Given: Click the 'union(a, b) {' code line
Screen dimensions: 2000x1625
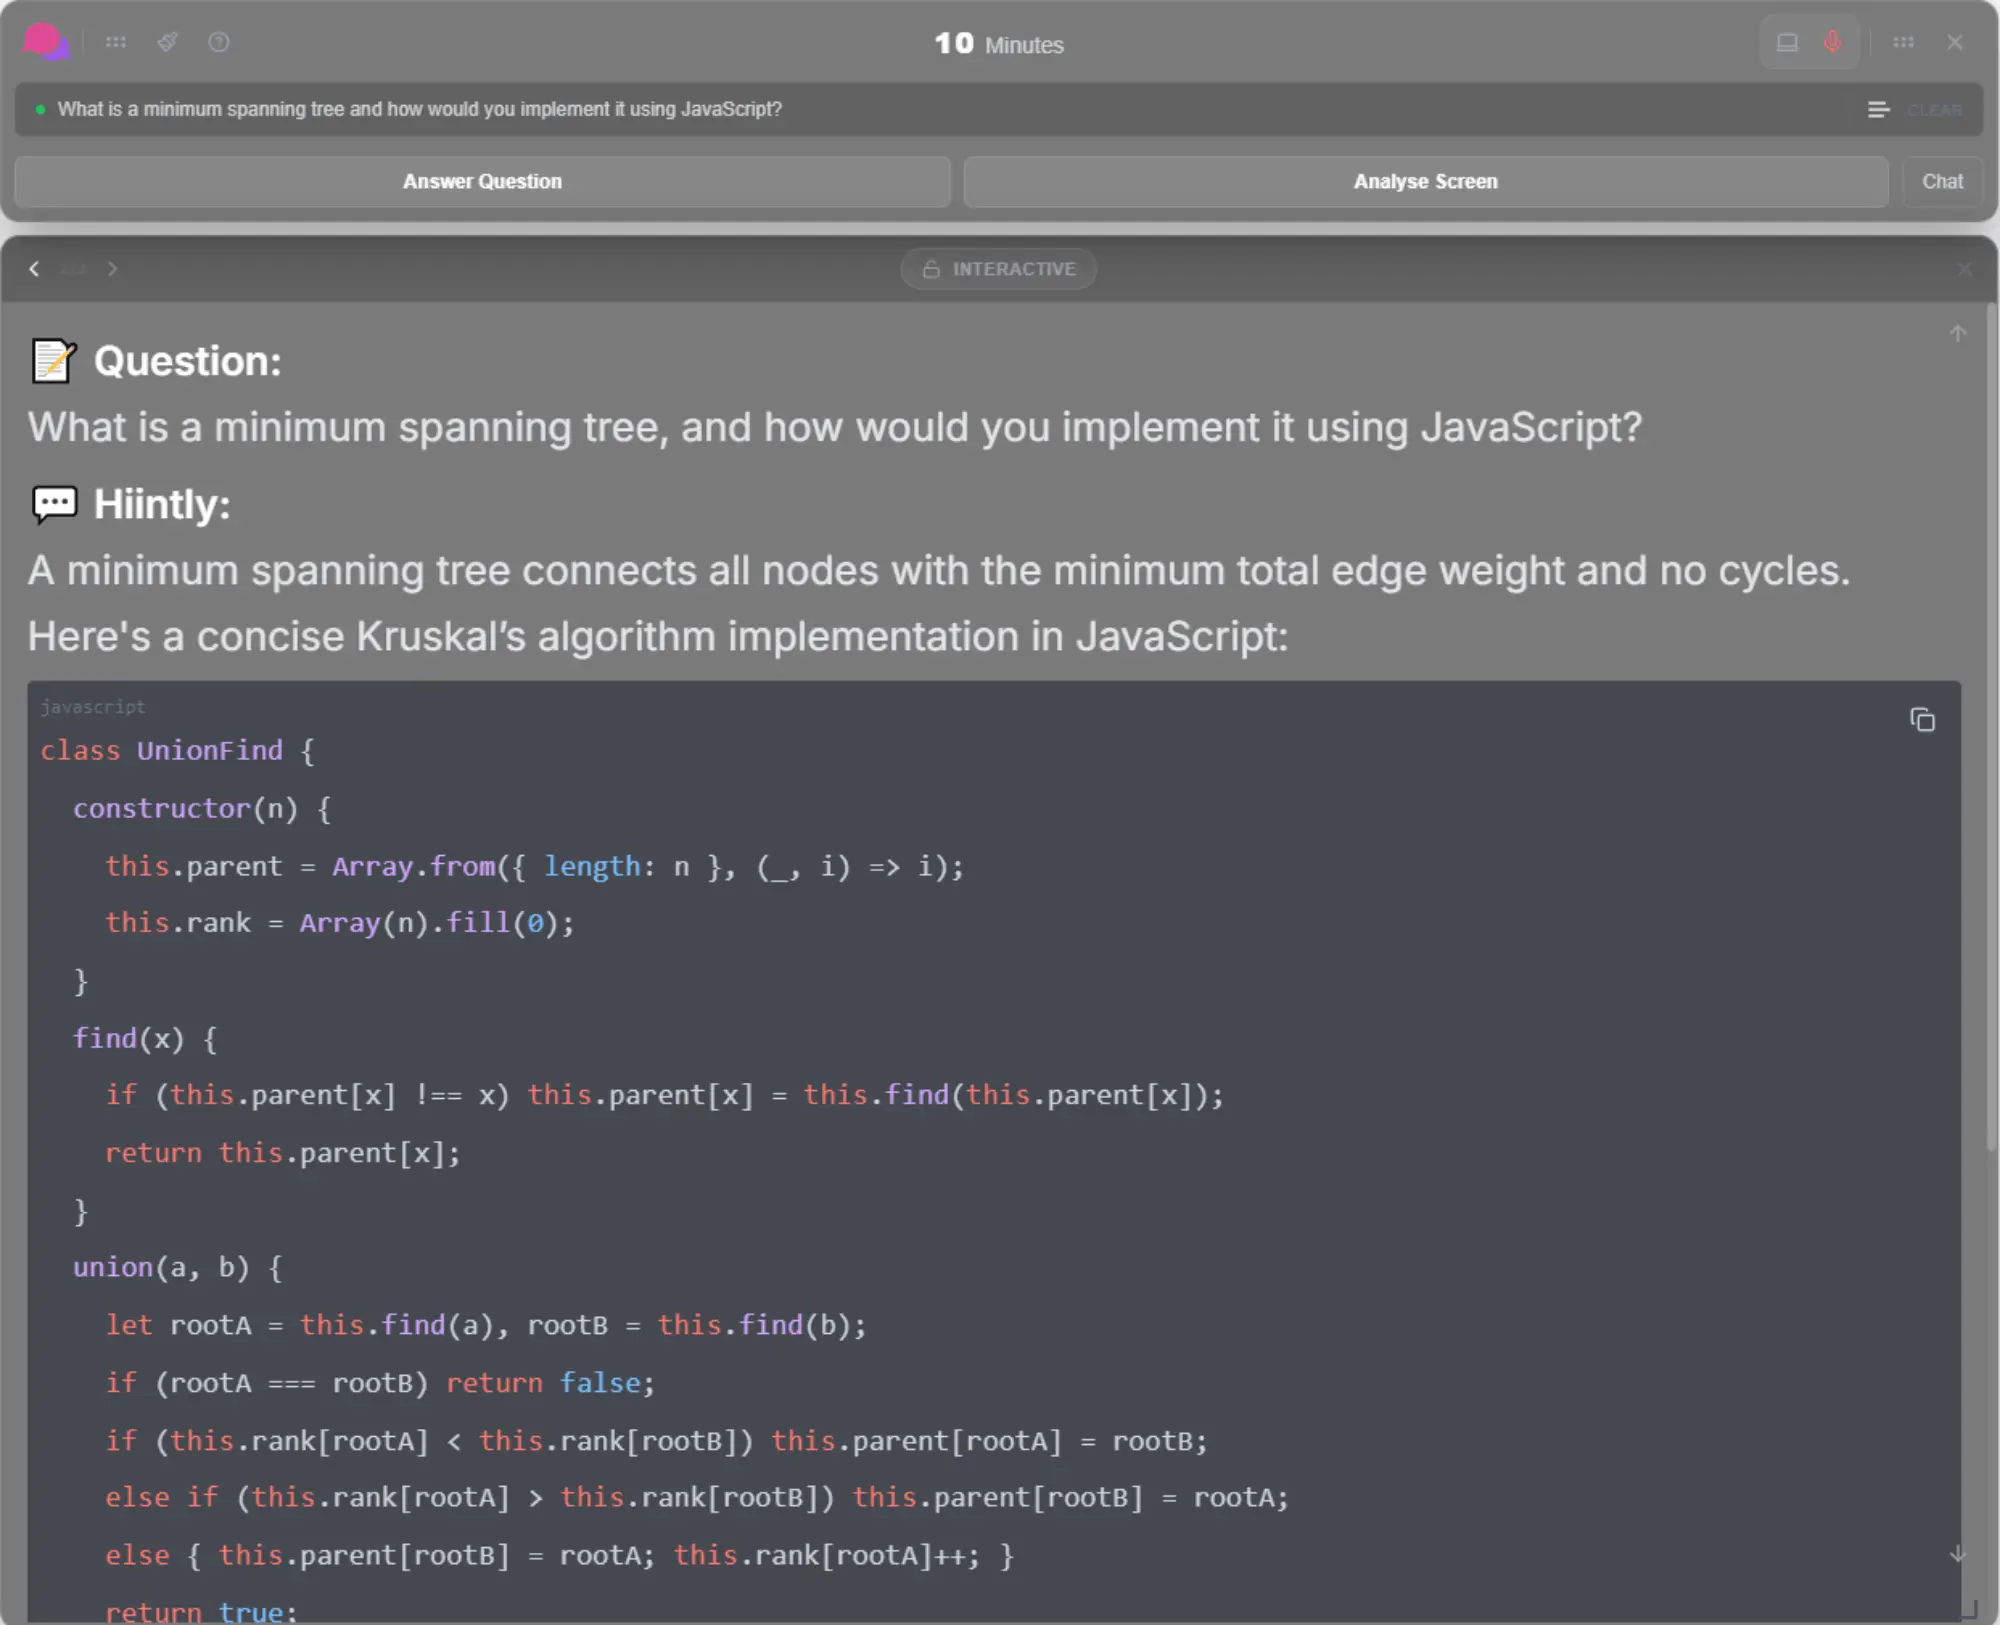Looking at the screenshot, I should pyautogui.click(x=178, y=1267).
